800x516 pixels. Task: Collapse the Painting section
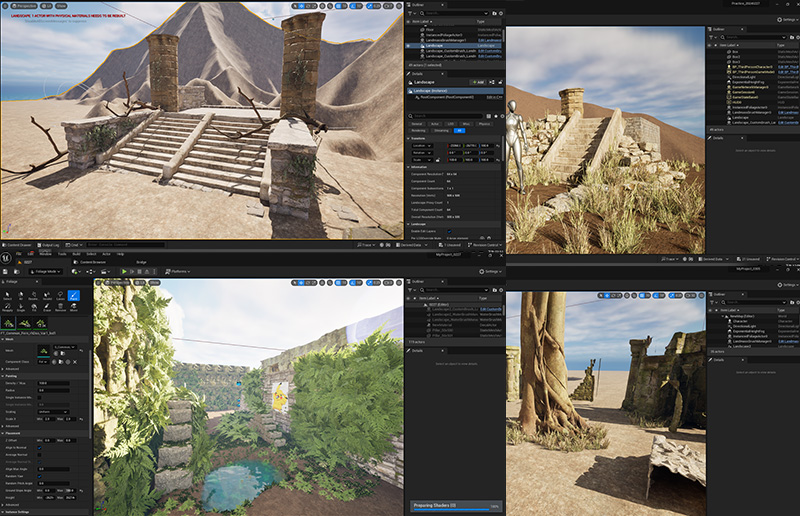click(3, 376)
